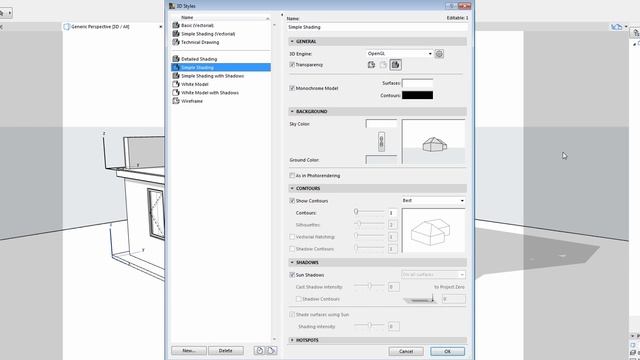Open the Show Contours quality dropdown

click(433, 200)
